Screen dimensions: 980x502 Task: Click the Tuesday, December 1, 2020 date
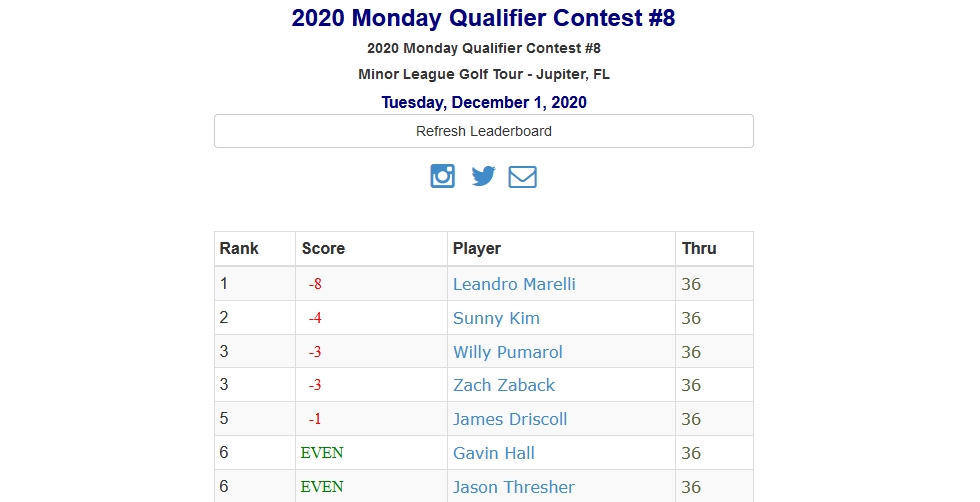click(x=484, y=103)
